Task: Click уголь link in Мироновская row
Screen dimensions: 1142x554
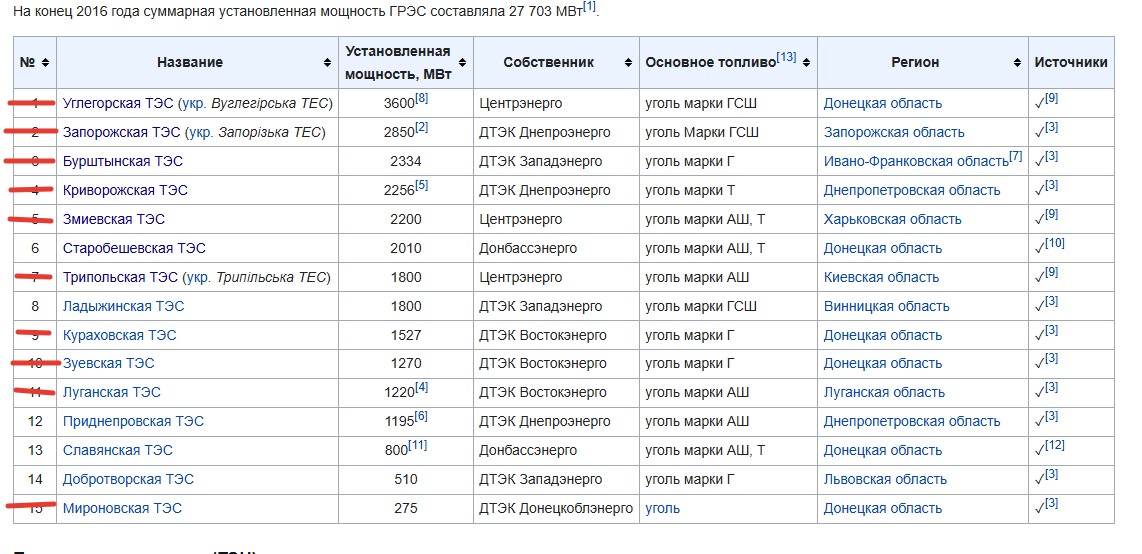Action: point(663,508)
